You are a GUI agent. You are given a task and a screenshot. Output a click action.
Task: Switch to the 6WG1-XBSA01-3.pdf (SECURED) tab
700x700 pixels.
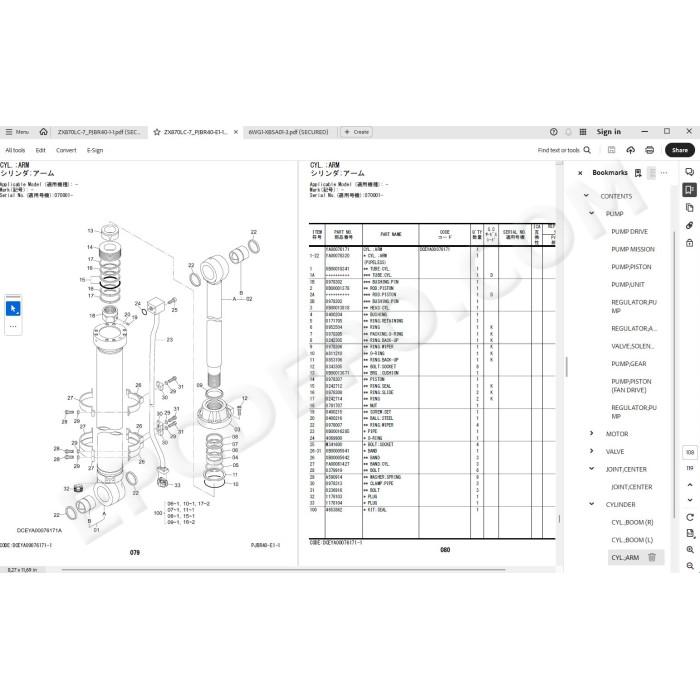pos(288,132)
